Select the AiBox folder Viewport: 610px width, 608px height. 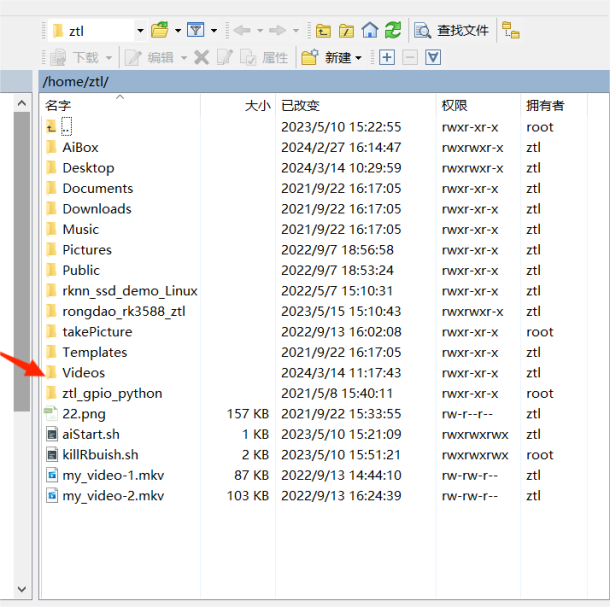tap(80, 147)
